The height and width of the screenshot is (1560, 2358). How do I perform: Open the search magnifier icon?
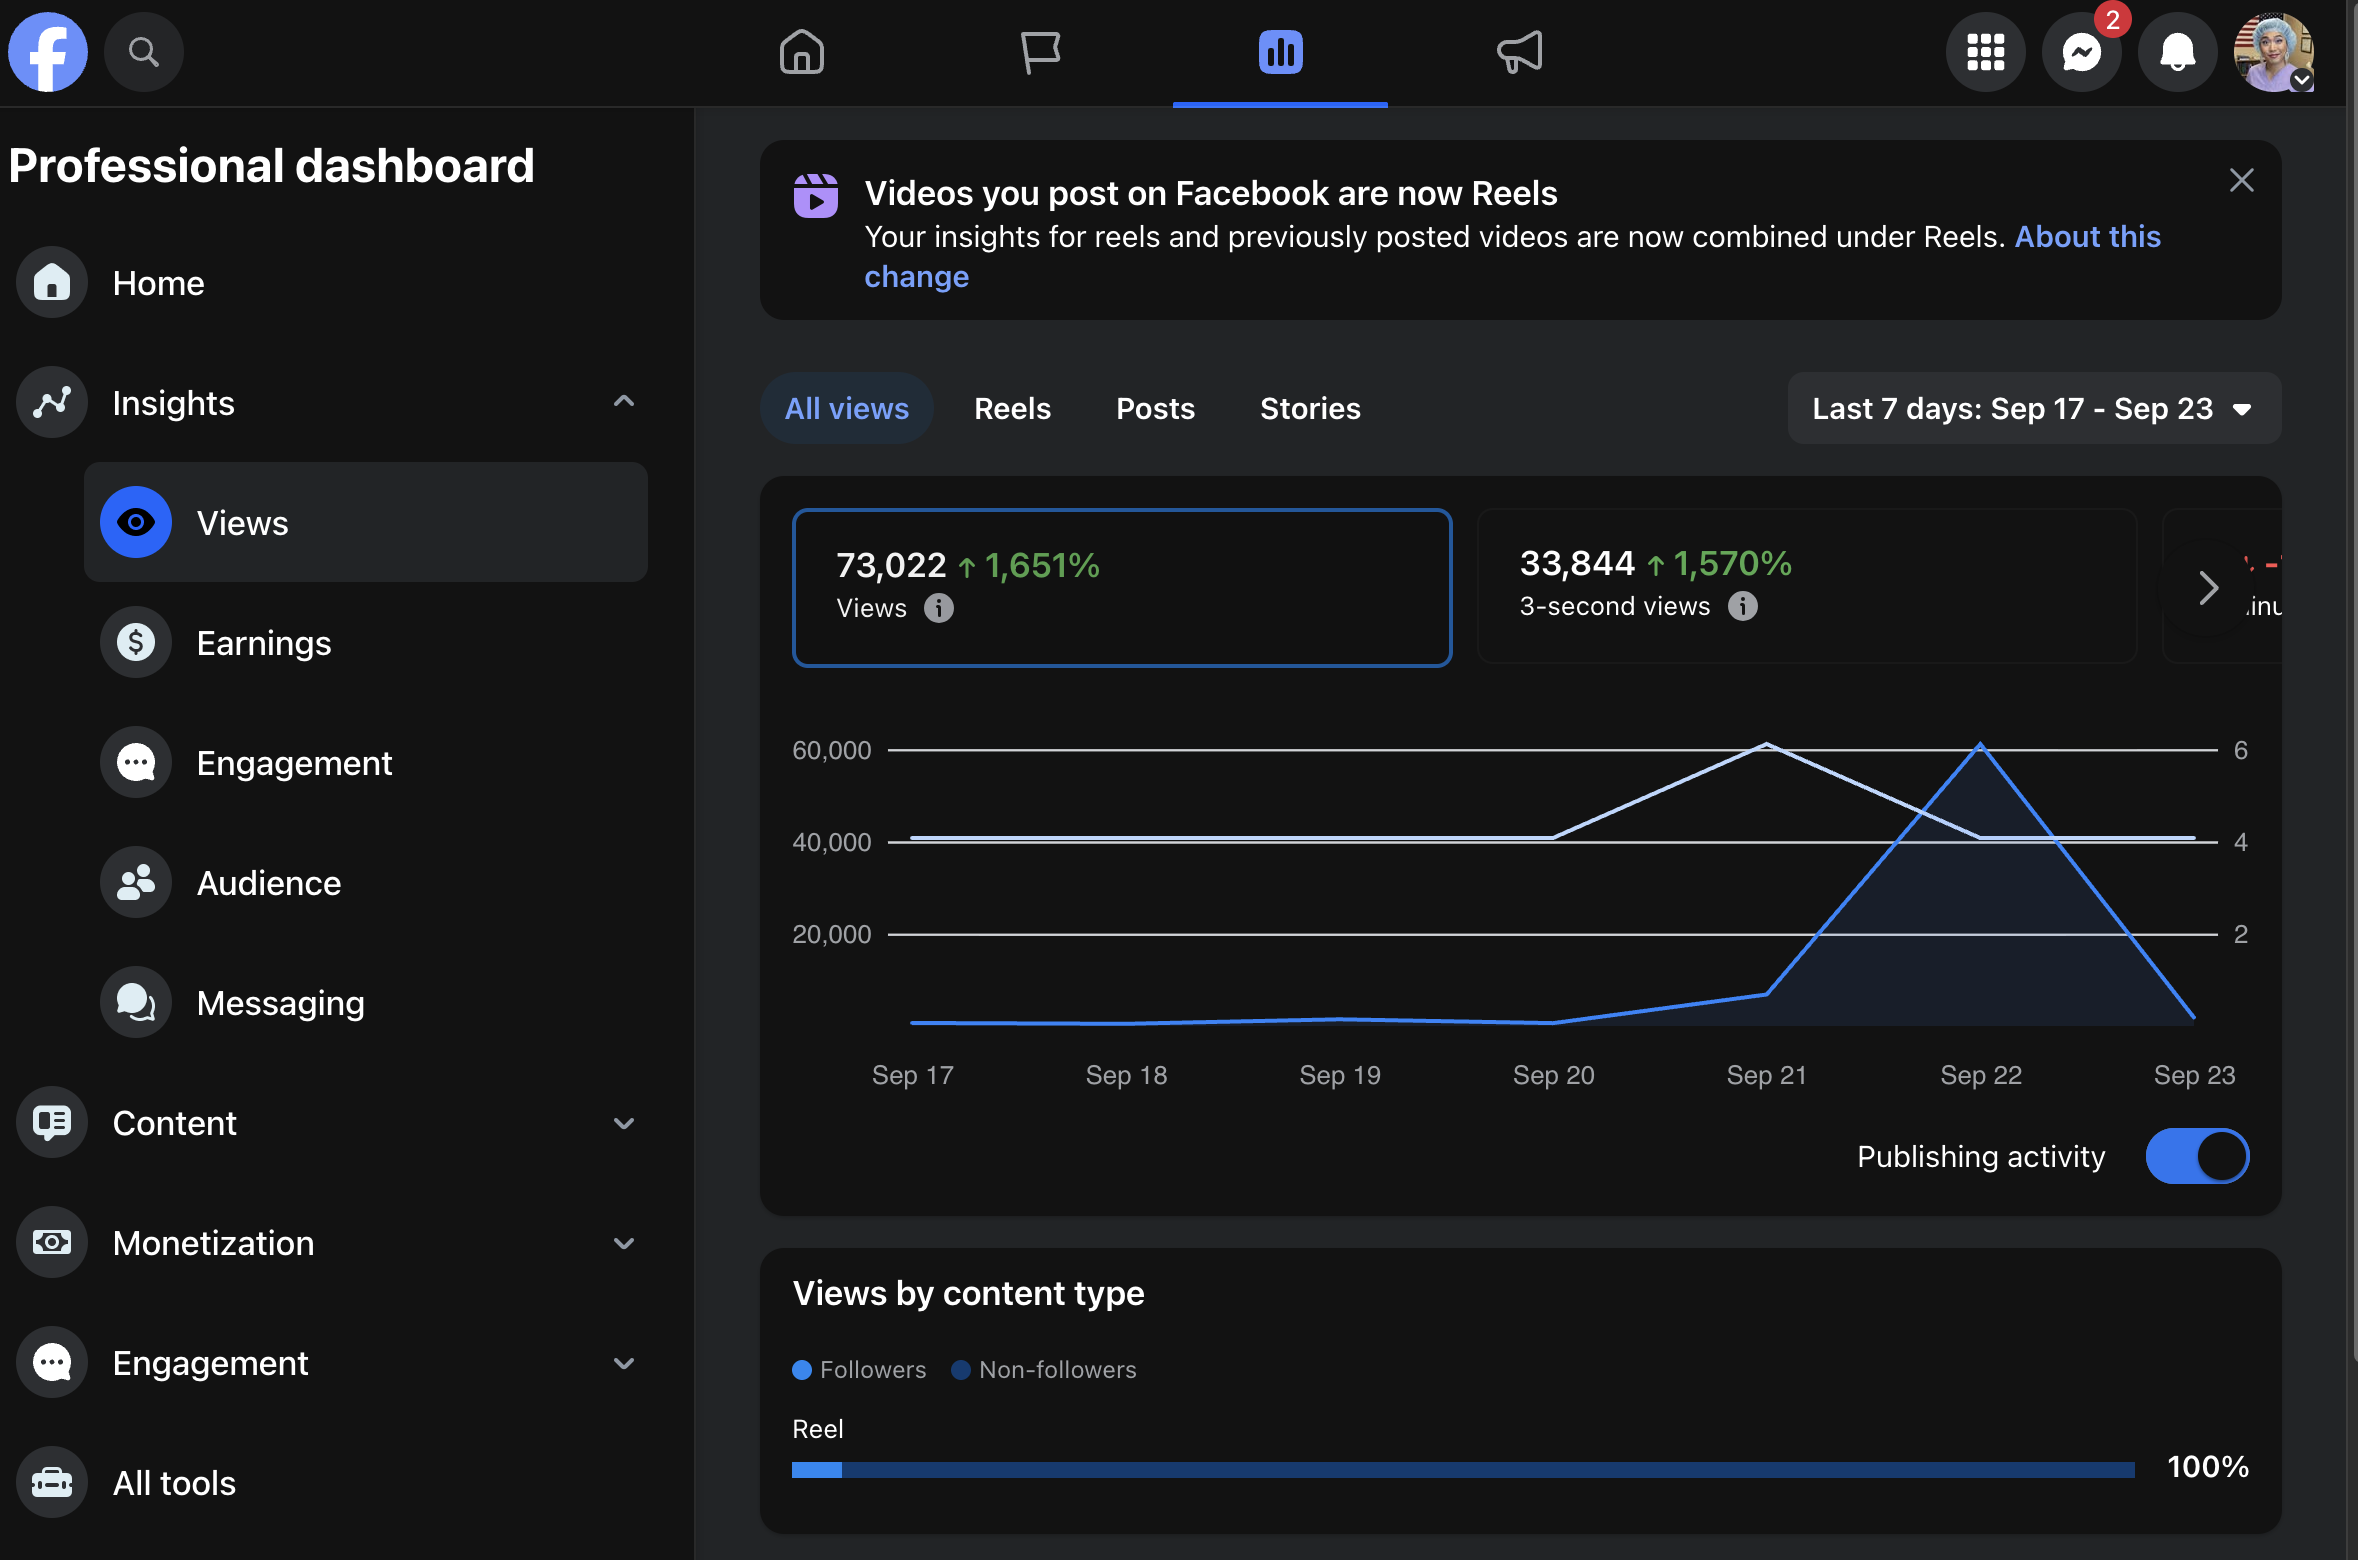coord(144,52)
